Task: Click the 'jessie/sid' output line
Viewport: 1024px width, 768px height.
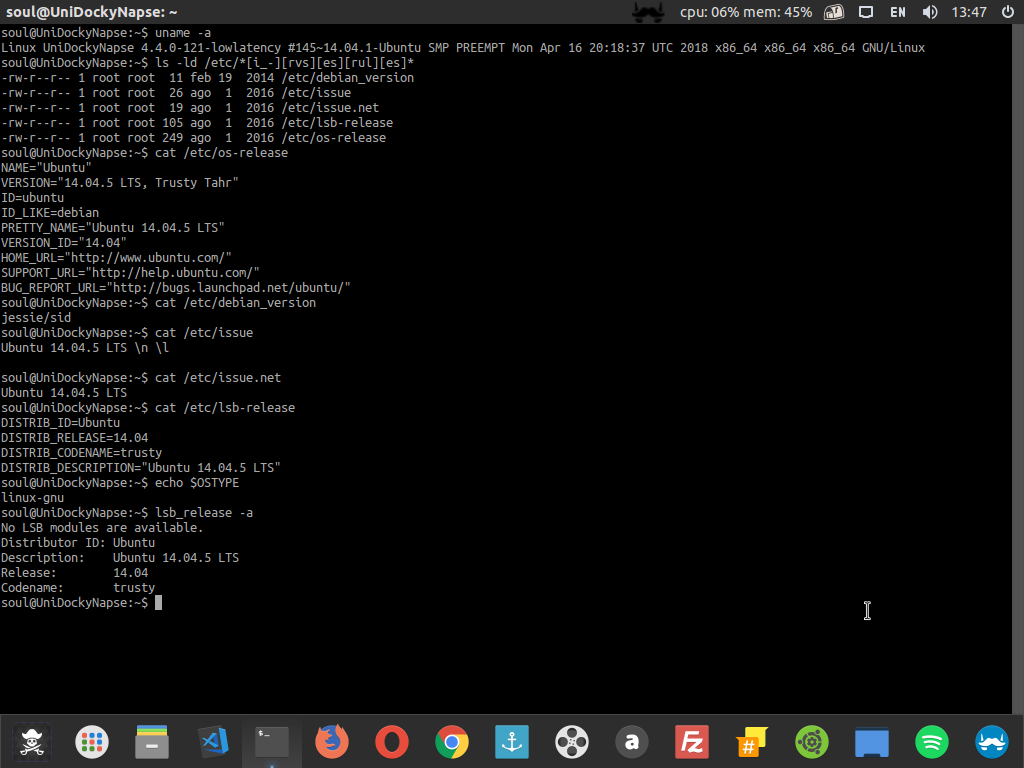Action: point(36,318)
